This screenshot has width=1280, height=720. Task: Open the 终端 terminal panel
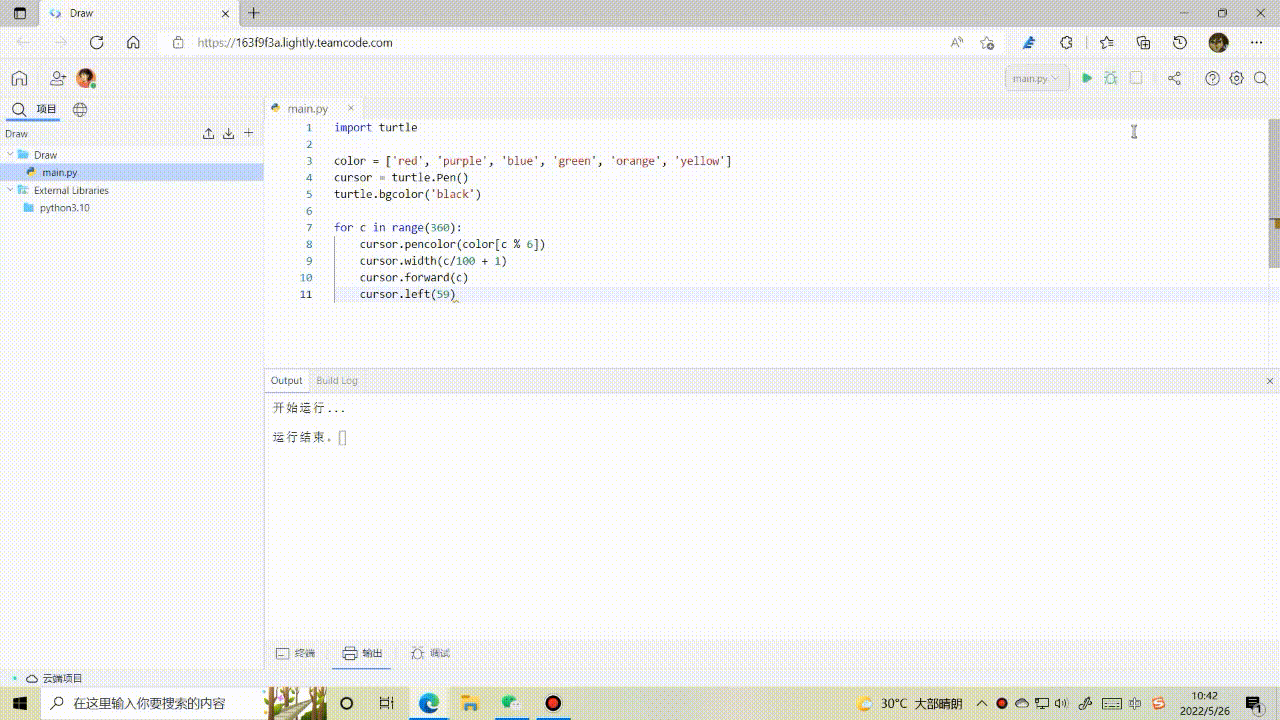click(296, 653)
